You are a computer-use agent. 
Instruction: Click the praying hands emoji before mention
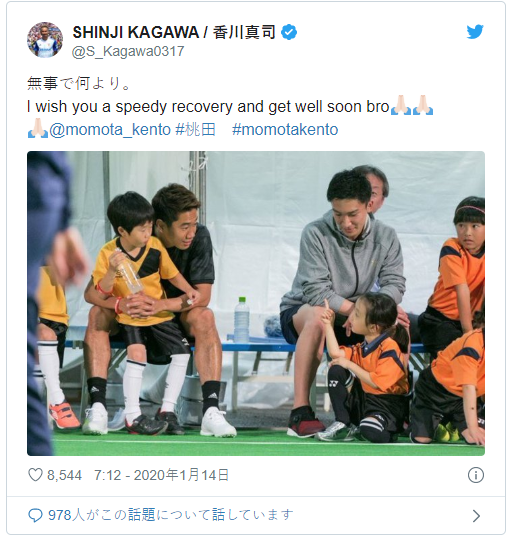point(38,129)
